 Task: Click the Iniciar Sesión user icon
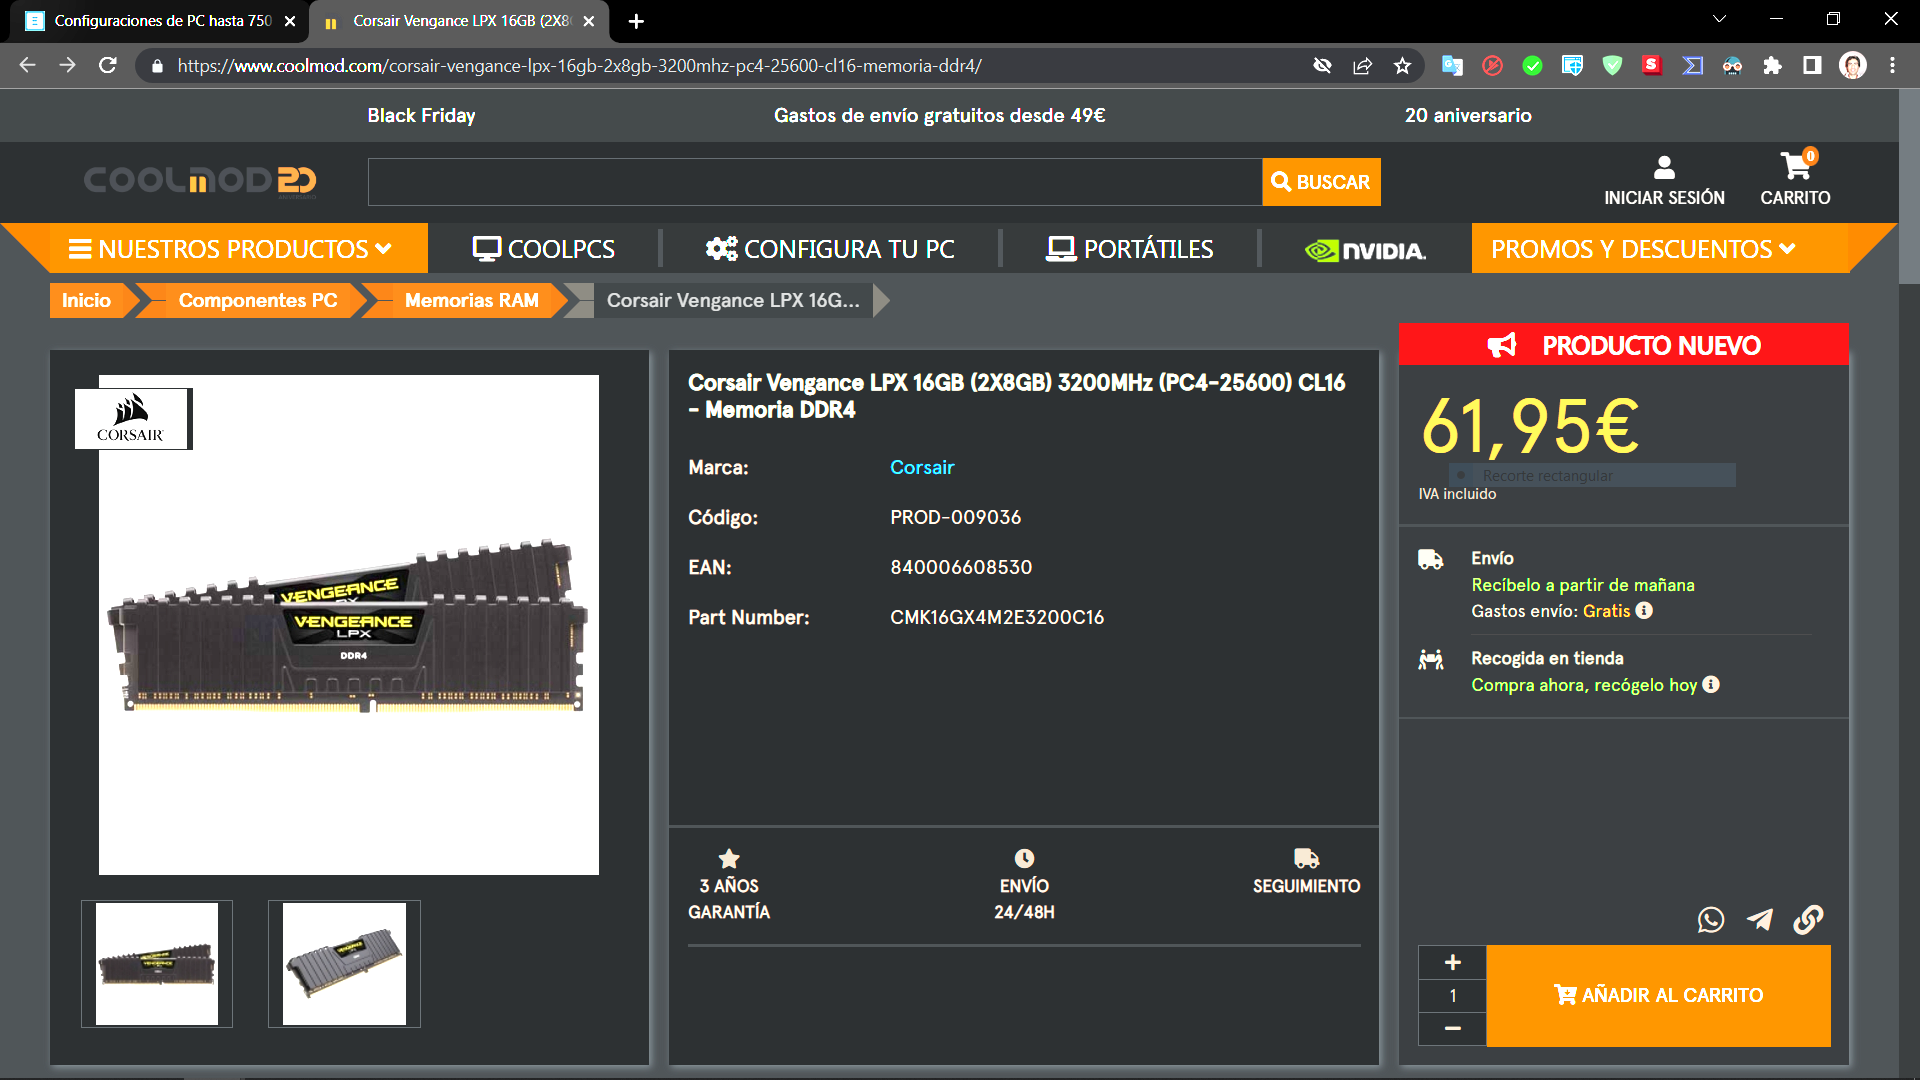(x=1664, y=167)
